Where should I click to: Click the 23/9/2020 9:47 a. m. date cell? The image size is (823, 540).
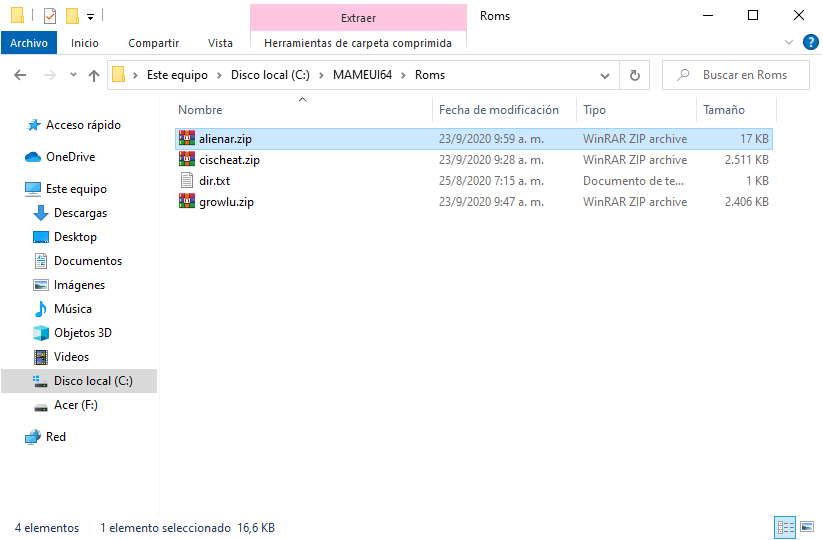click(x=491, y=202)
